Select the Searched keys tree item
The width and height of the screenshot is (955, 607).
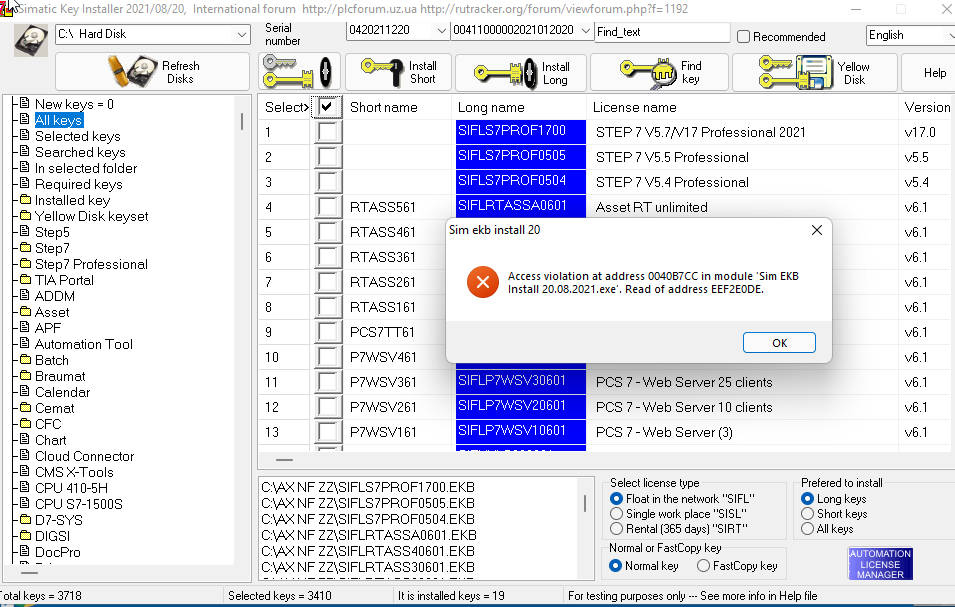tap(80, 152)
